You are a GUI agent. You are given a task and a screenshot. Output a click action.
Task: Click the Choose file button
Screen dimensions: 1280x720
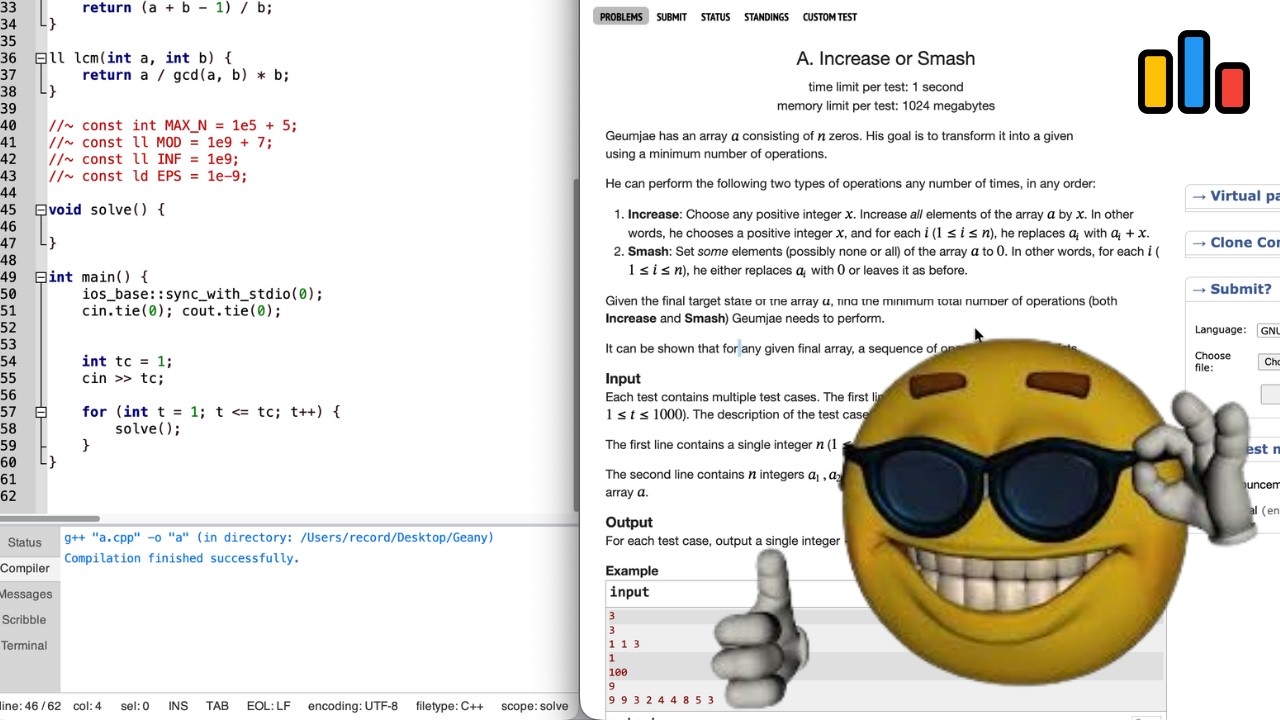click(1269, 362)
